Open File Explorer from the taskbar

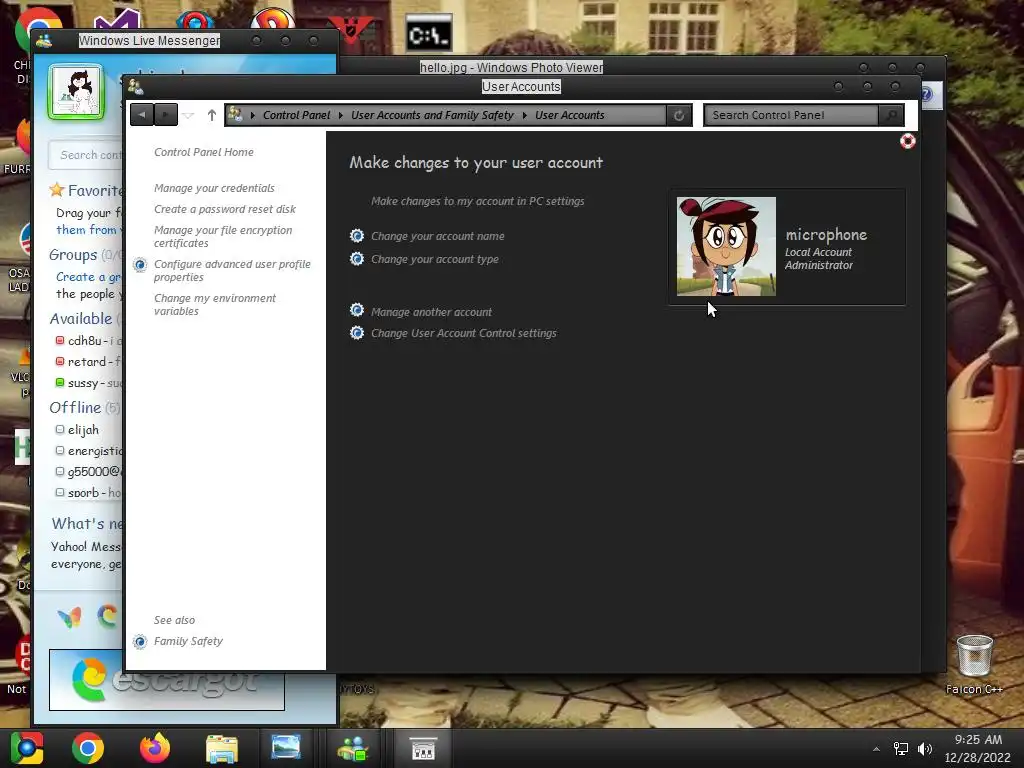222,748
